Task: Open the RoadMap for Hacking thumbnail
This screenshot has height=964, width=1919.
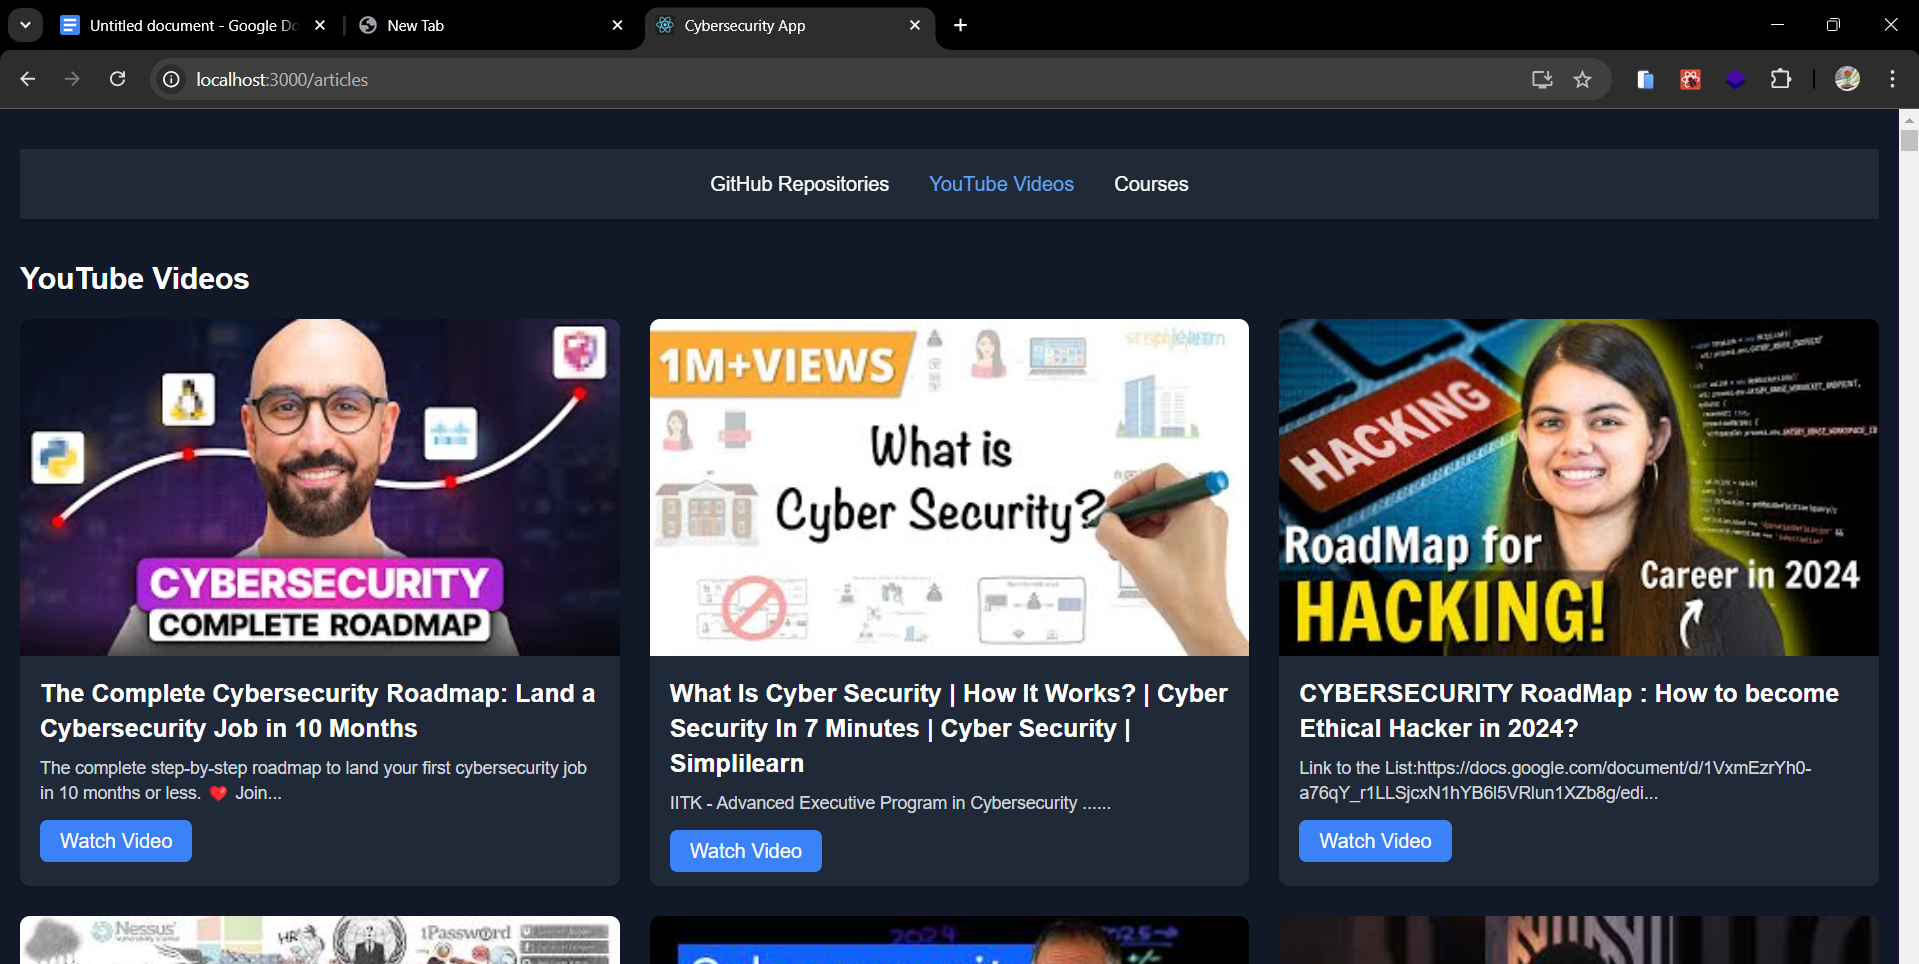Action: click(1579, 487)
